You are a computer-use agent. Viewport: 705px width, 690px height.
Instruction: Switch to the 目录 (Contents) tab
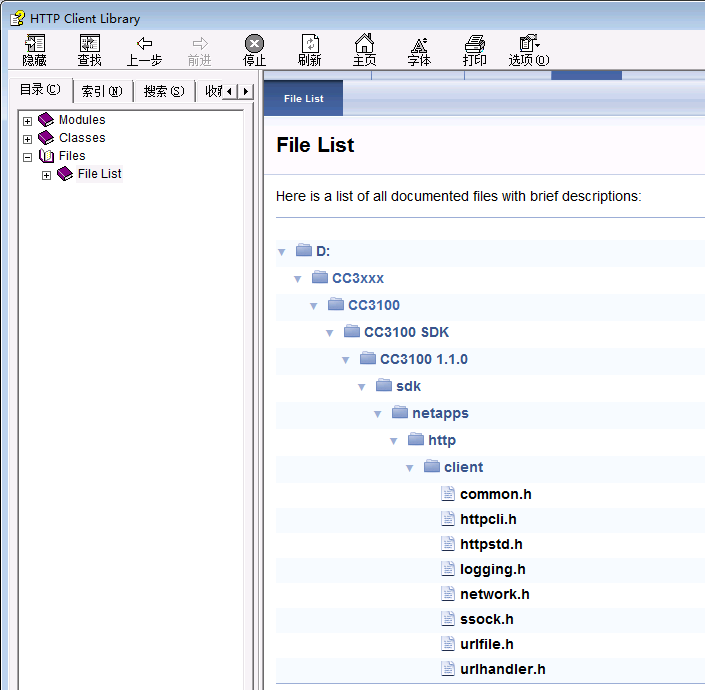point(40,90)
